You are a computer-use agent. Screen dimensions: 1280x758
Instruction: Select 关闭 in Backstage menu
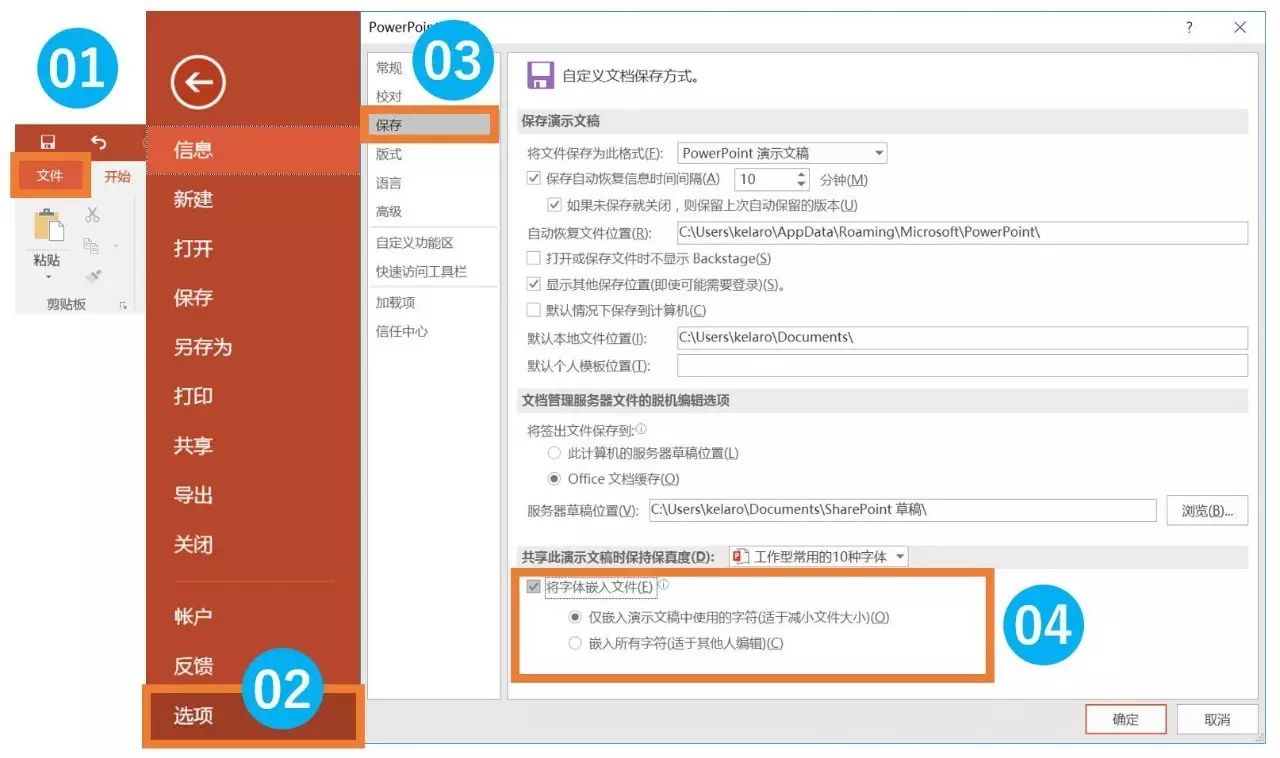pyautogui.click(x=193, y=545)
